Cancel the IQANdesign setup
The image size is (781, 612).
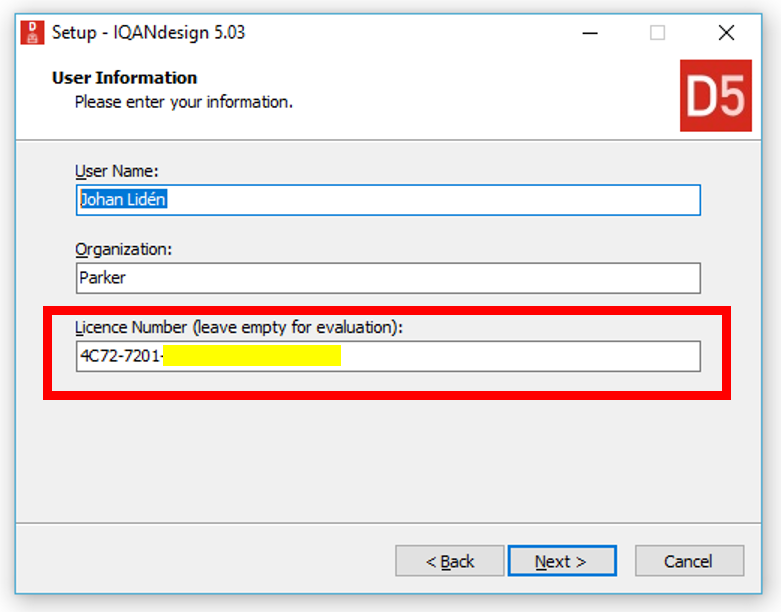pos(689,561)
